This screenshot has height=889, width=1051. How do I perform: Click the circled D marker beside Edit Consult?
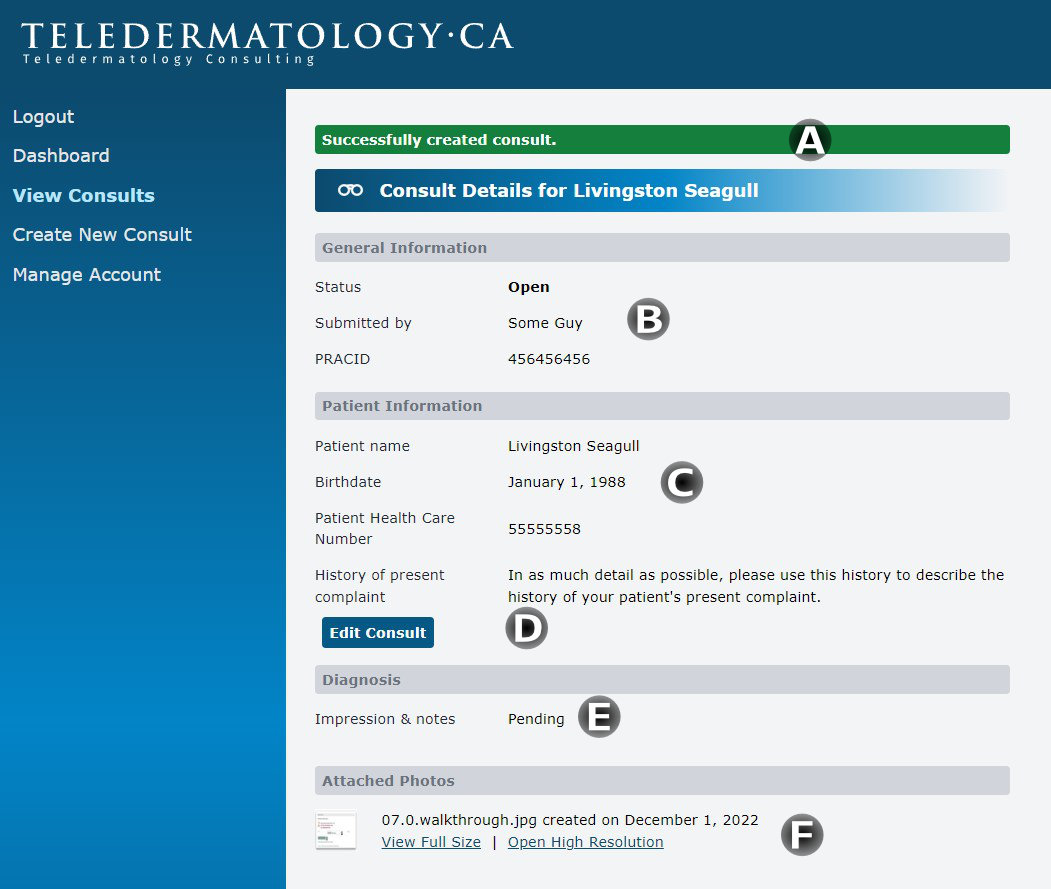tap(526, 629)
